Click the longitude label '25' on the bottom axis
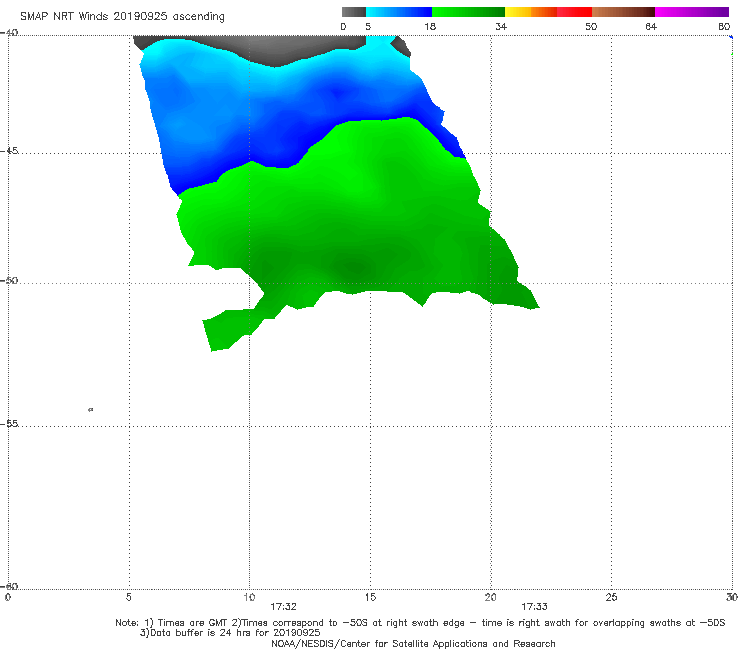 click(611, 597)
